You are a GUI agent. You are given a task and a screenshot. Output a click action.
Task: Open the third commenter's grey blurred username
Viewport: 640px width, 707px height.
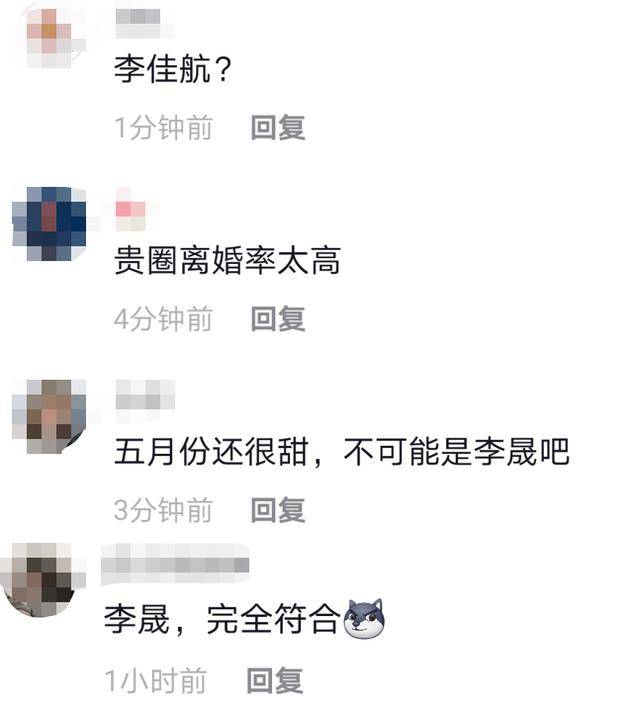(x=145, y=400)
